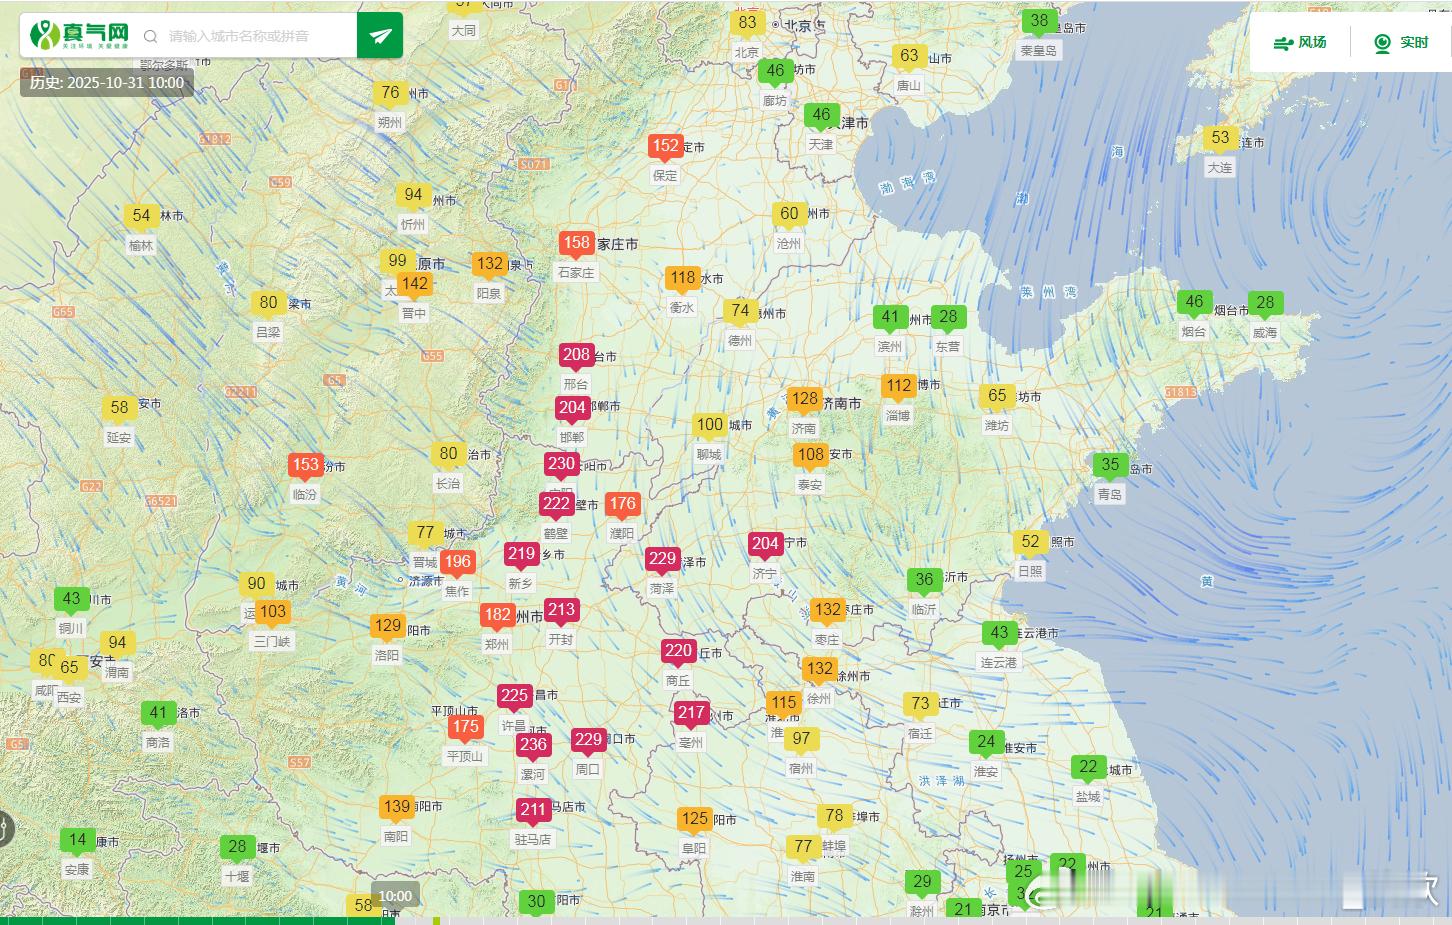Select the 开封 marker showing 213
1452x925 pixels.
561,611
